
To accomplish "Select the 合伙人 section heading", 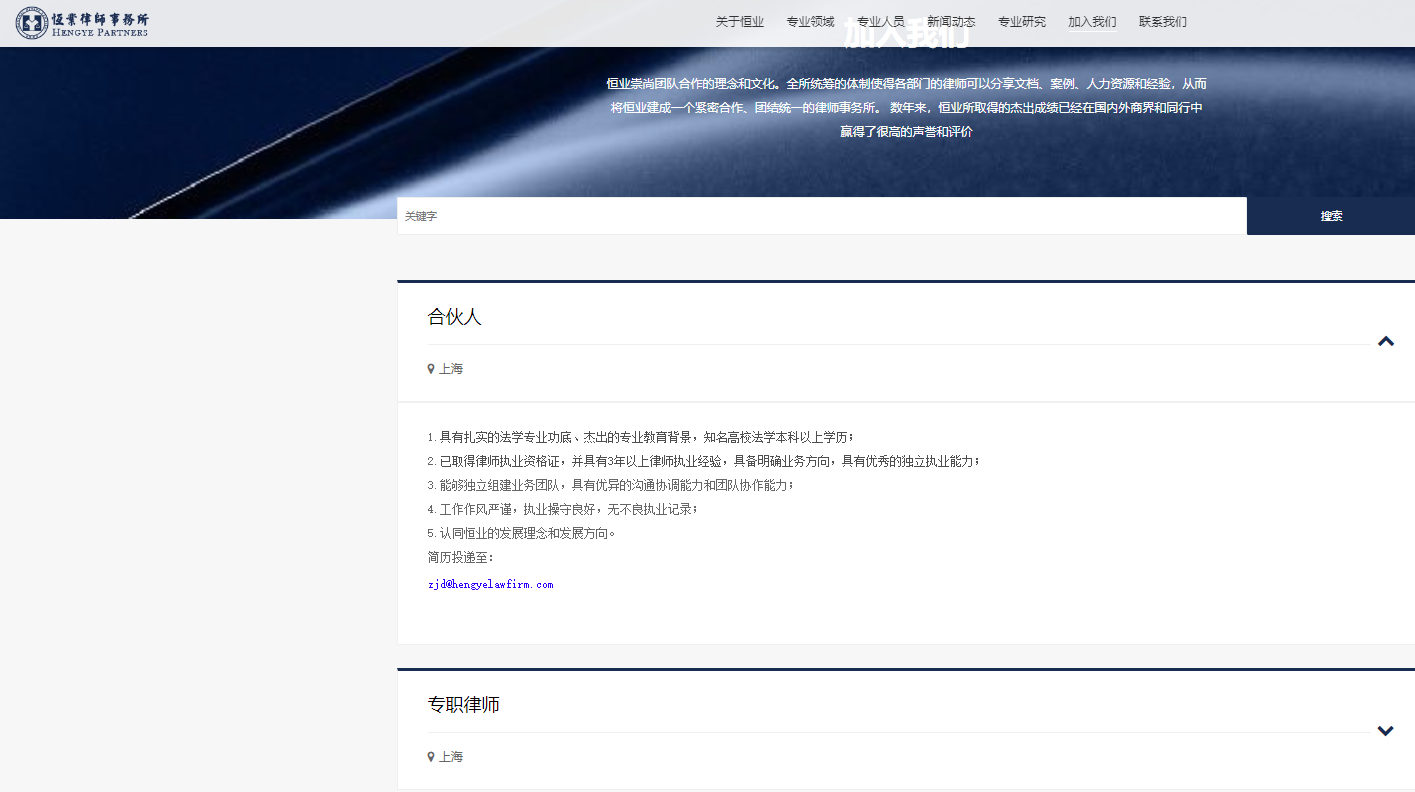I will pos(455,316).
